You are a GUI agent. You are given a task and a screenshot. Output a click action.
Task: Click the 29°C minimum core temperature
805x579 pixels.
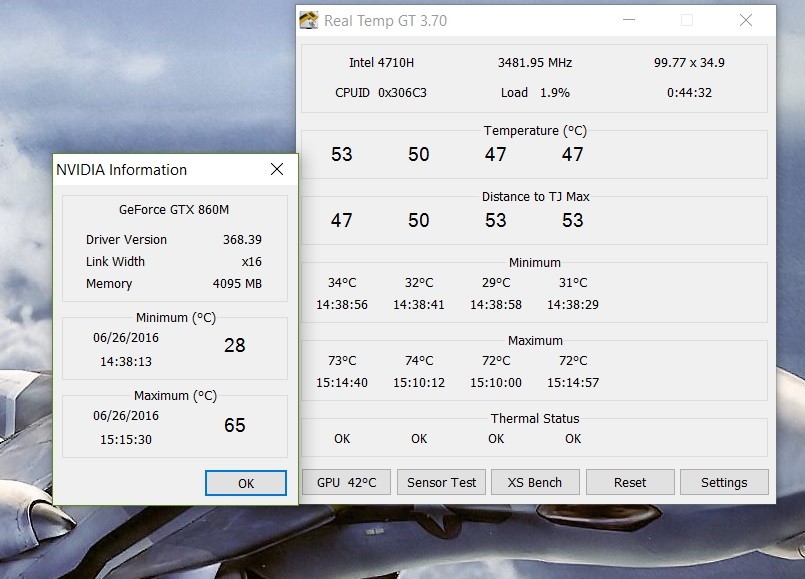496,283
